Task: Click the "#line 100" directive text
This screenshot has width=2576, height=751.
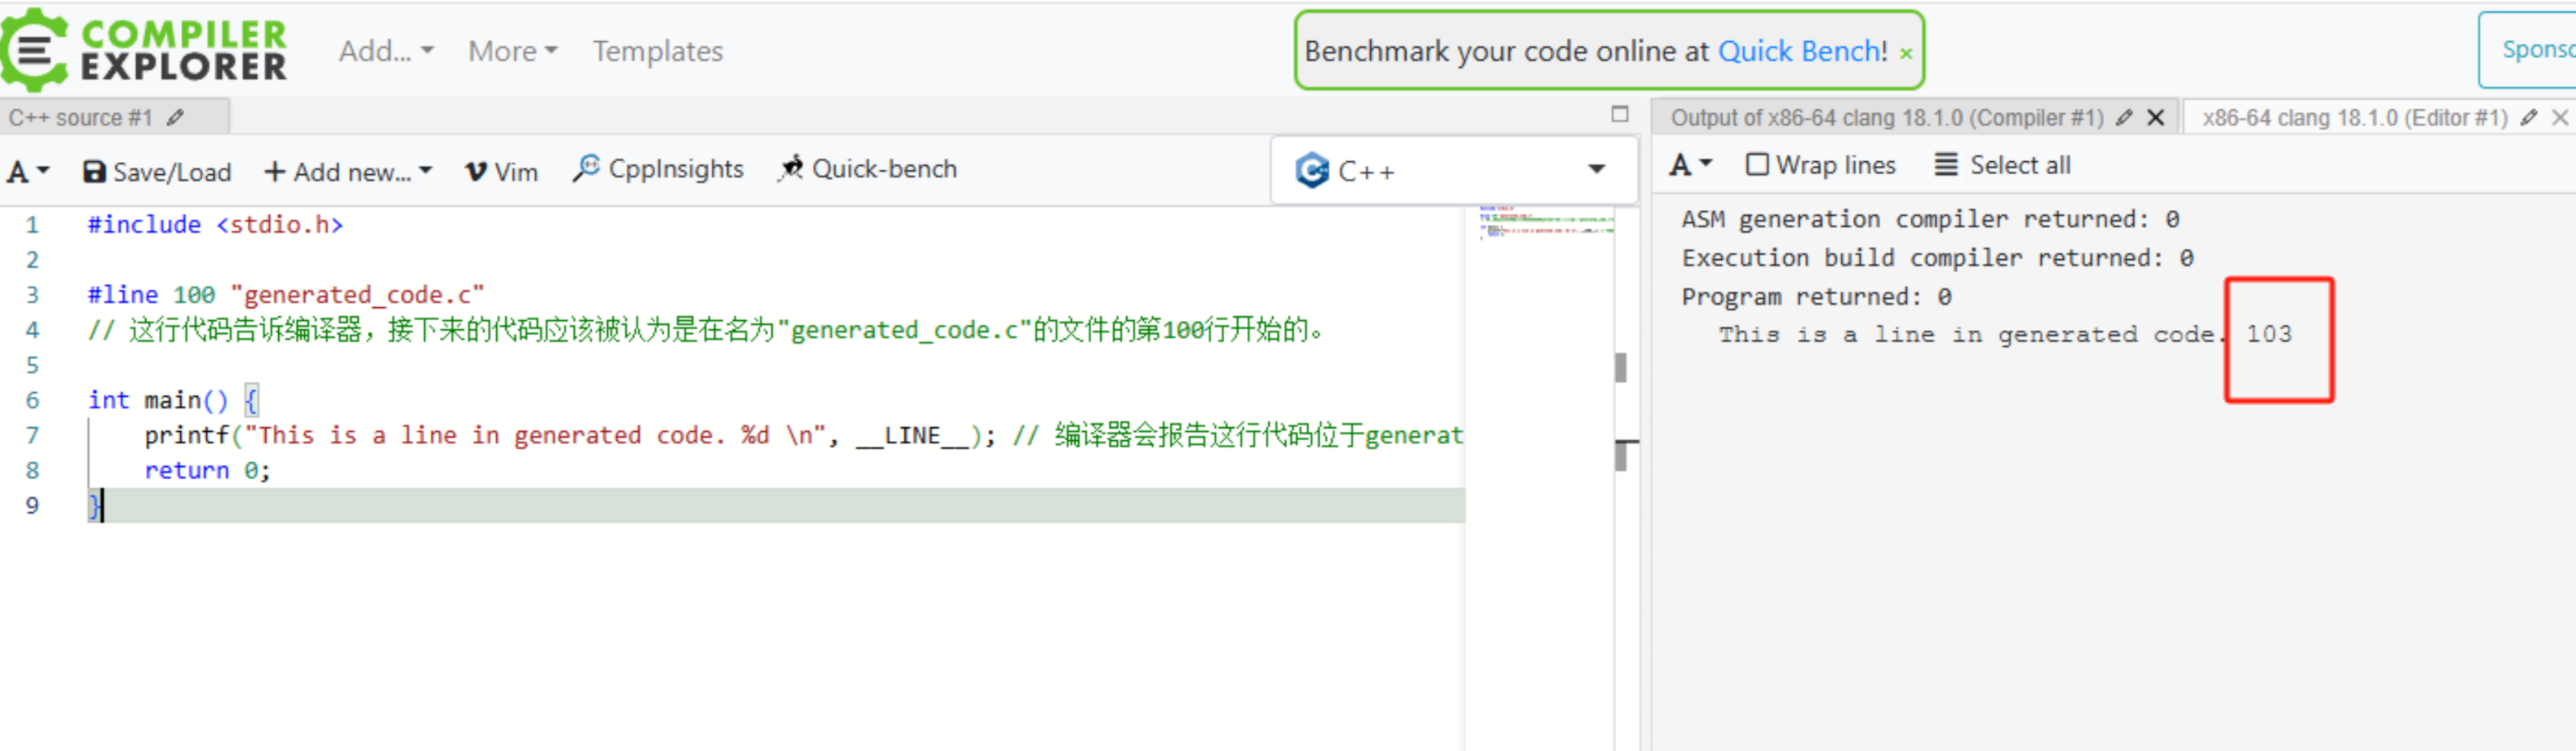Action: (151, 295)
